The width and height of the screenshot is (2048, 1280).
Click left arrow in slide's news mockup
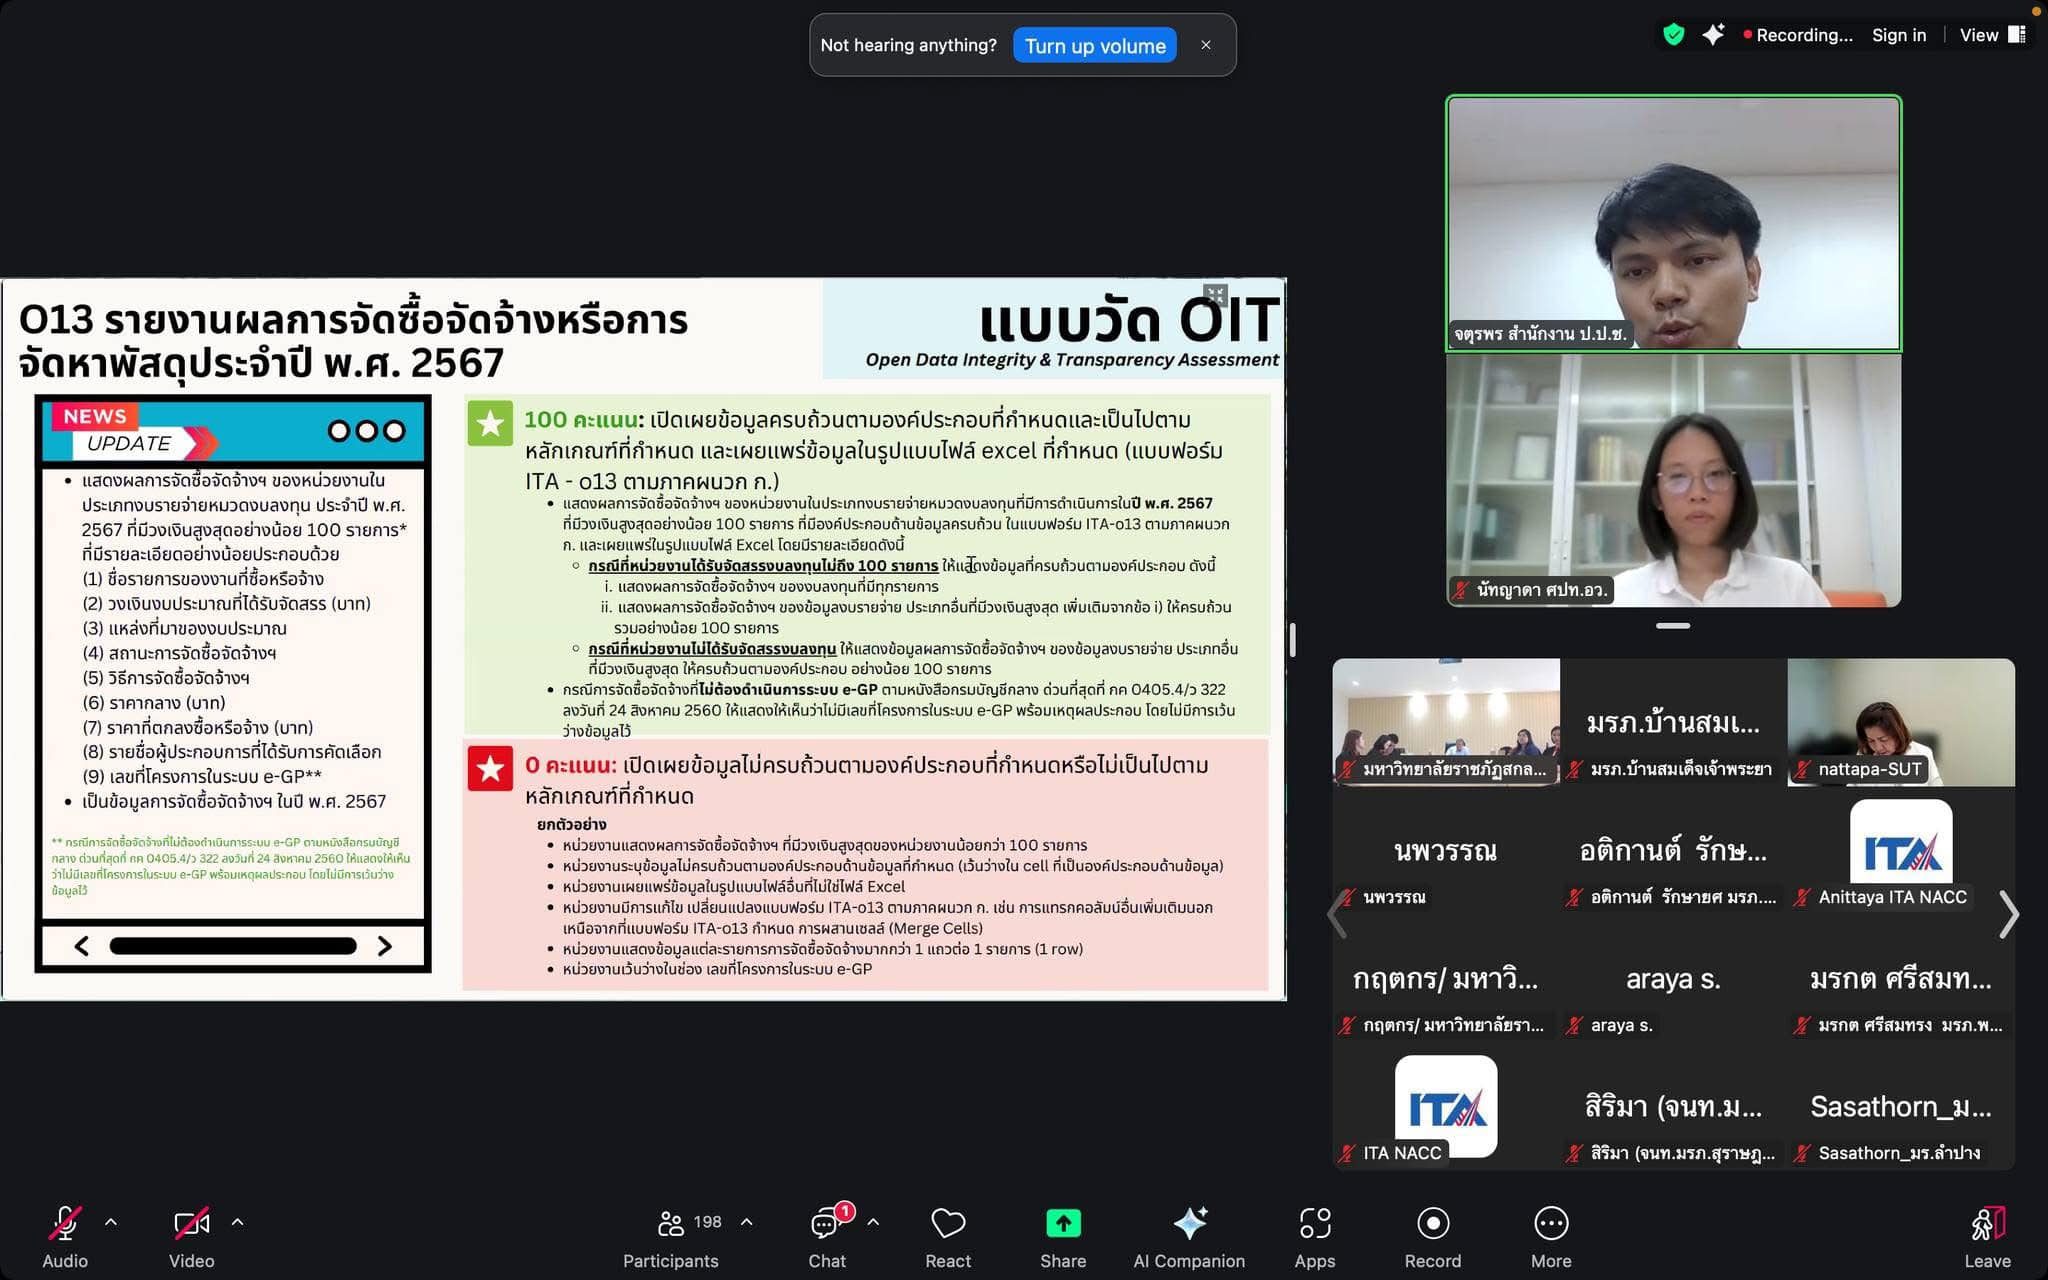[82, 946]
